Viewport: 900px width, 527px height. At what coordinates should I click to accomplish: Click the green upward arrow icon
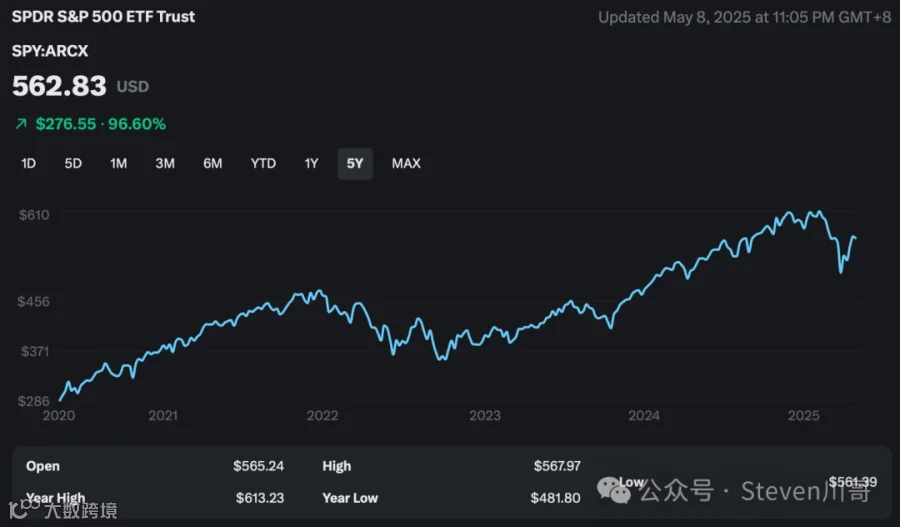[x=21, y=124]
